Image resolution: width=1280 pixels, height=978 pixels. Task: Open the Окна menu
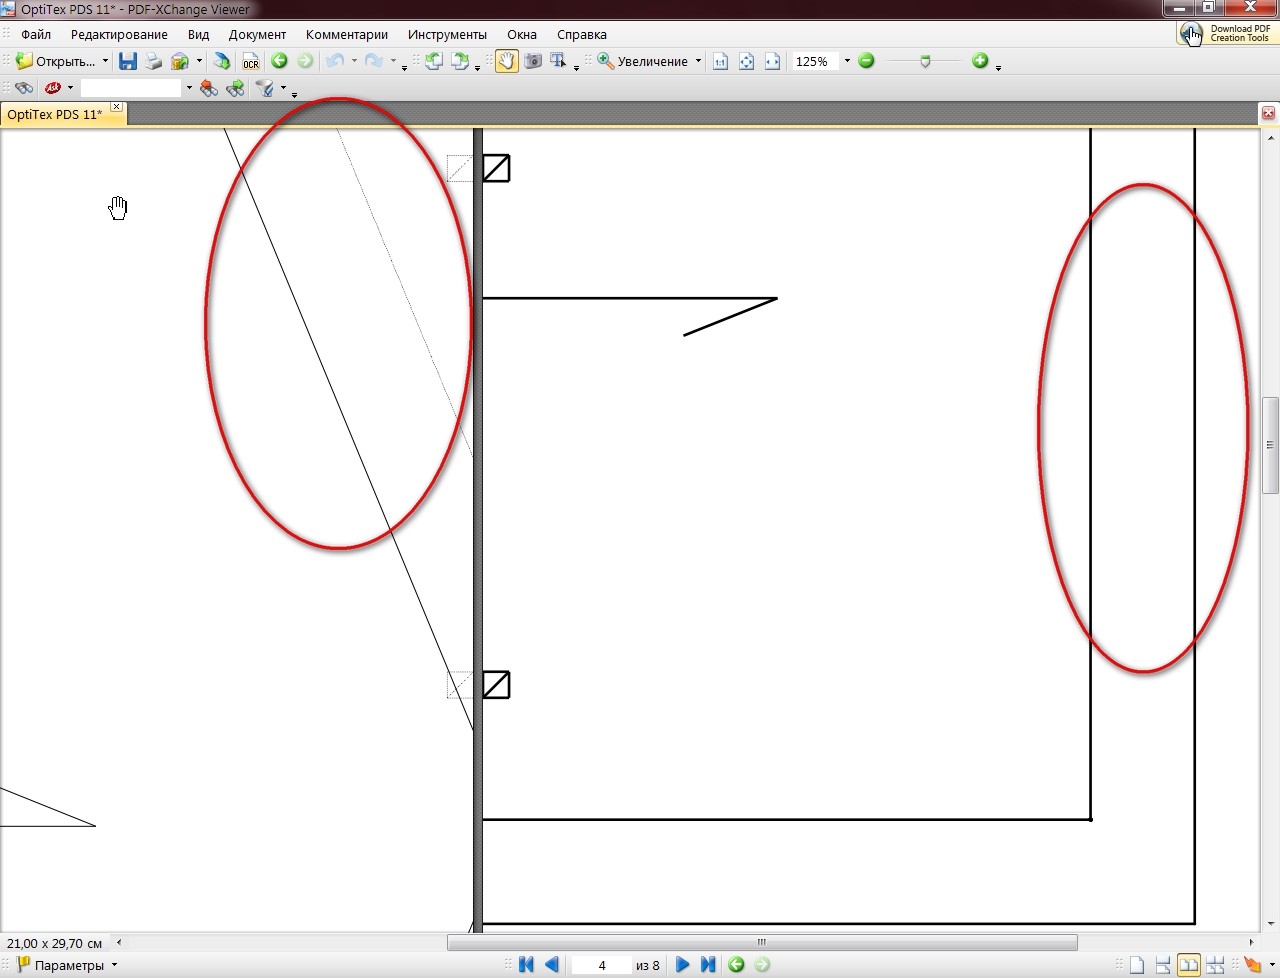522,34
